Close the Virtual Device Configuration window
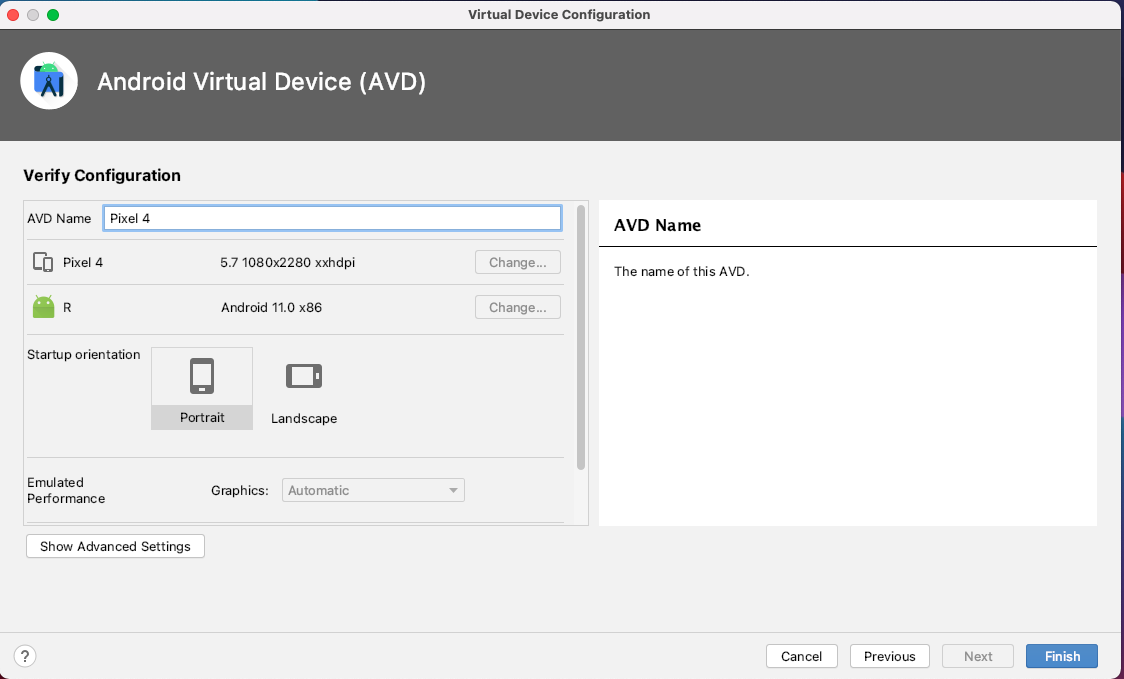Screen dimensions: 1124x679 pyautogui.click(x=13, y=15)
